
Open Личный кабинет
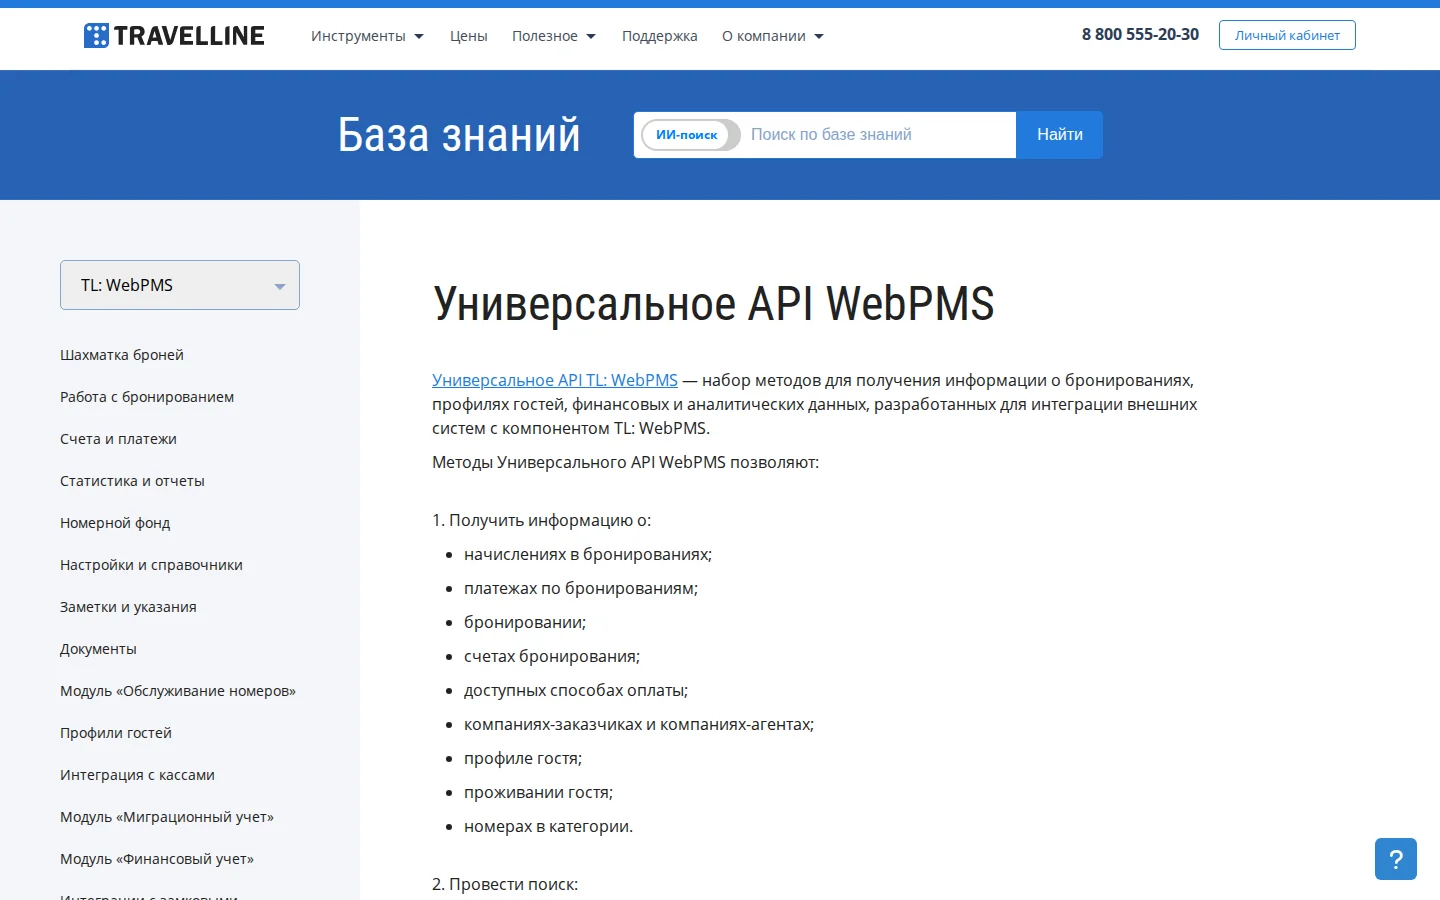click(1287, 35)
